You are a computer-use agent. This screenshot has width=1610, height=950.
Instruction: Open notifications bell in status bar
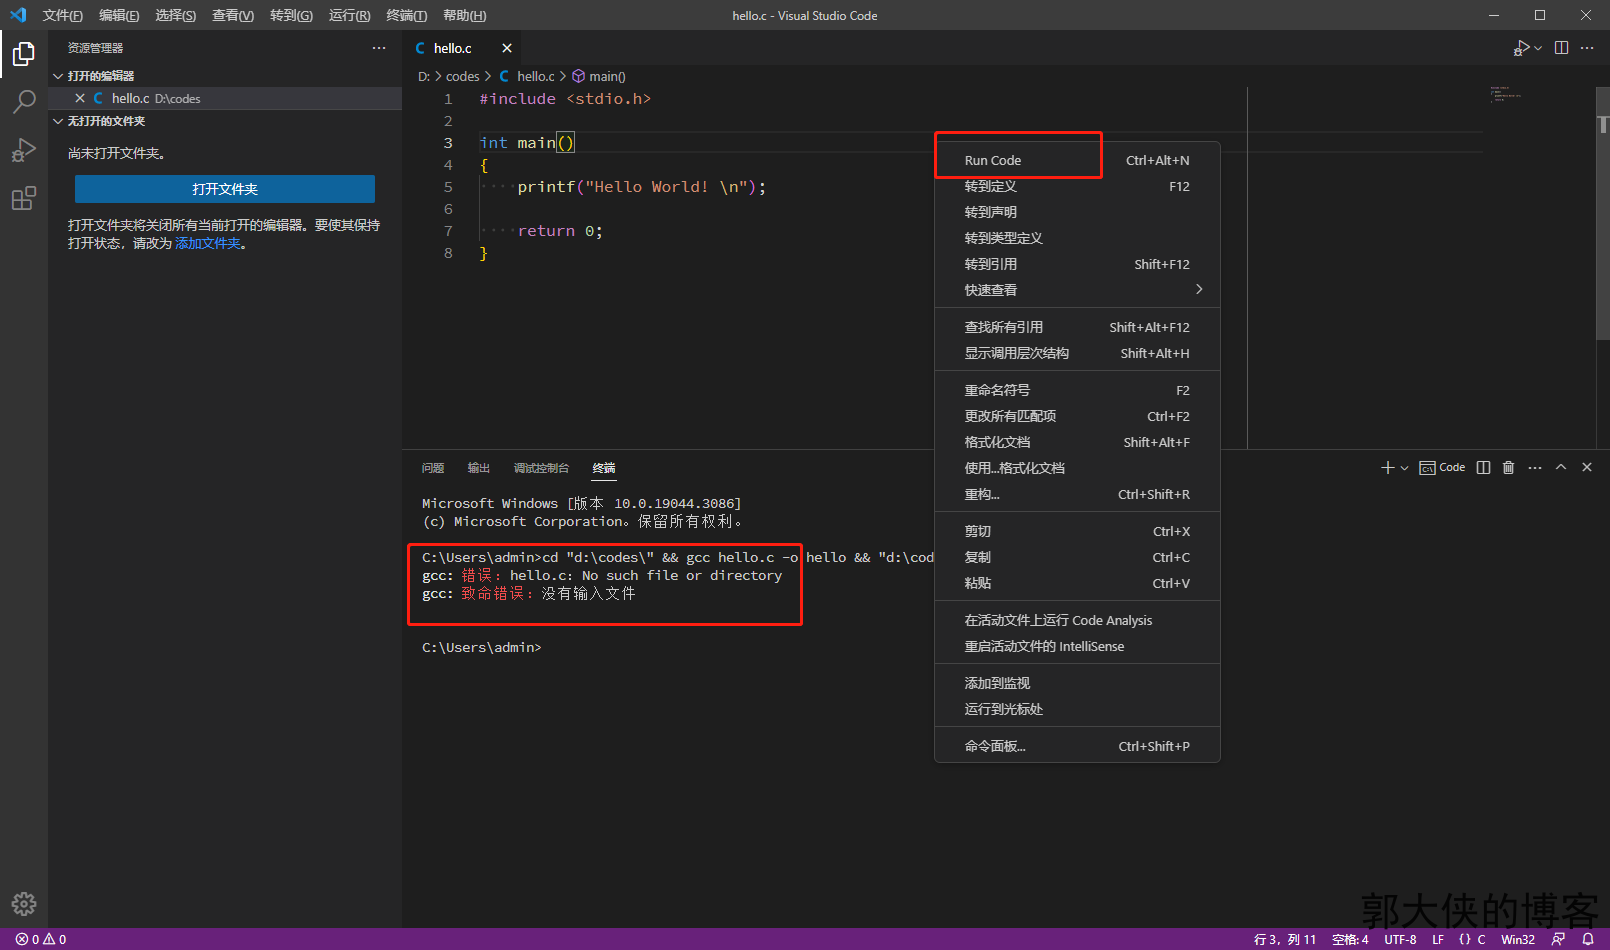(1588, 939)
